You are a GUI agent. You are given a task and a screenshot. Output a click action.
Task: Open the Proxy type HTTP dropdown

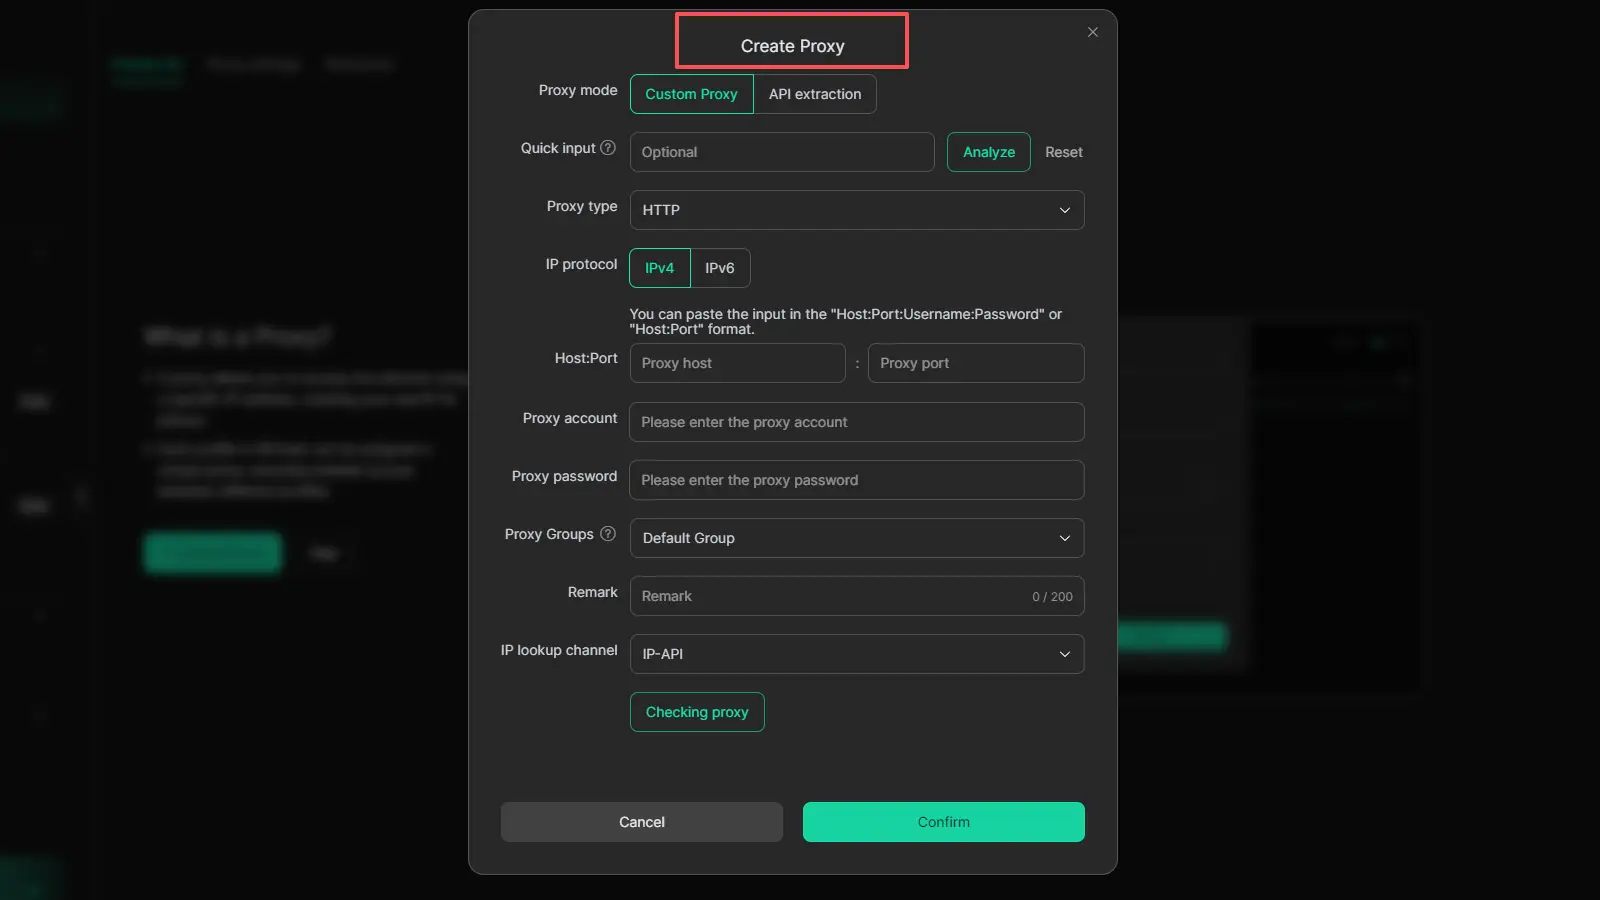[857, 210]
